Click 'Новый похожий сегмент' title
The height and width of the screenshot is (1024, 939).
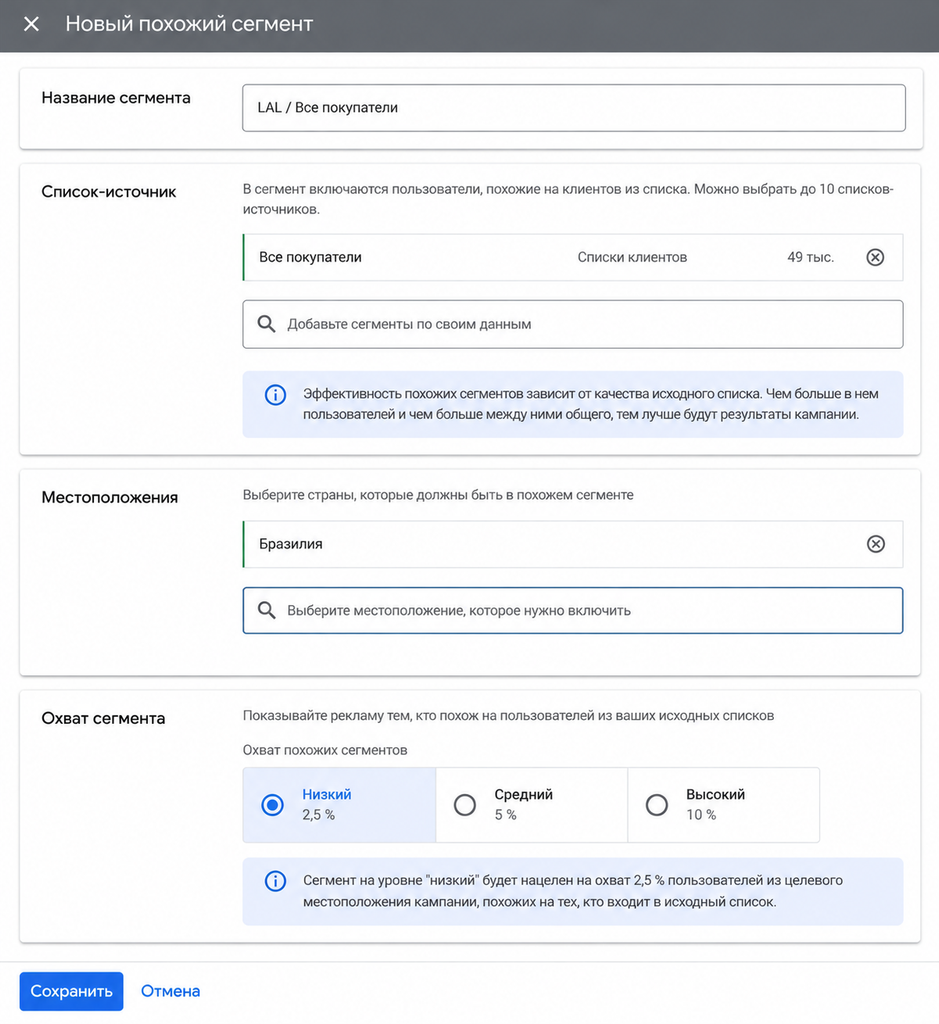(x=189, y=24)
